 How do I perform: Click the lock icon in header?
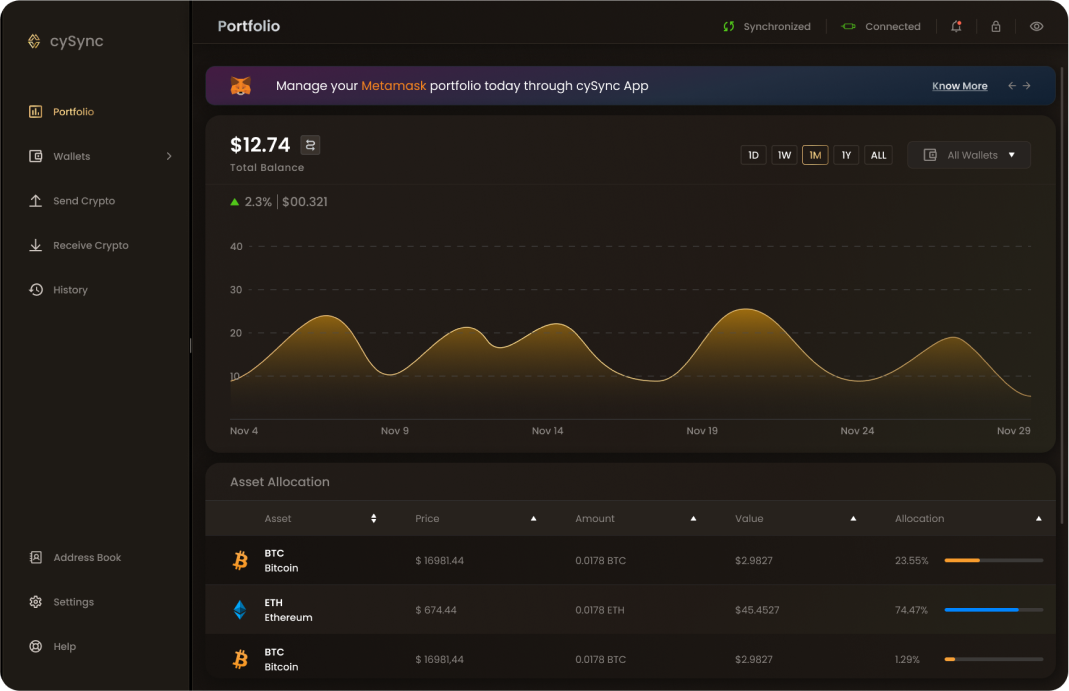996,27
